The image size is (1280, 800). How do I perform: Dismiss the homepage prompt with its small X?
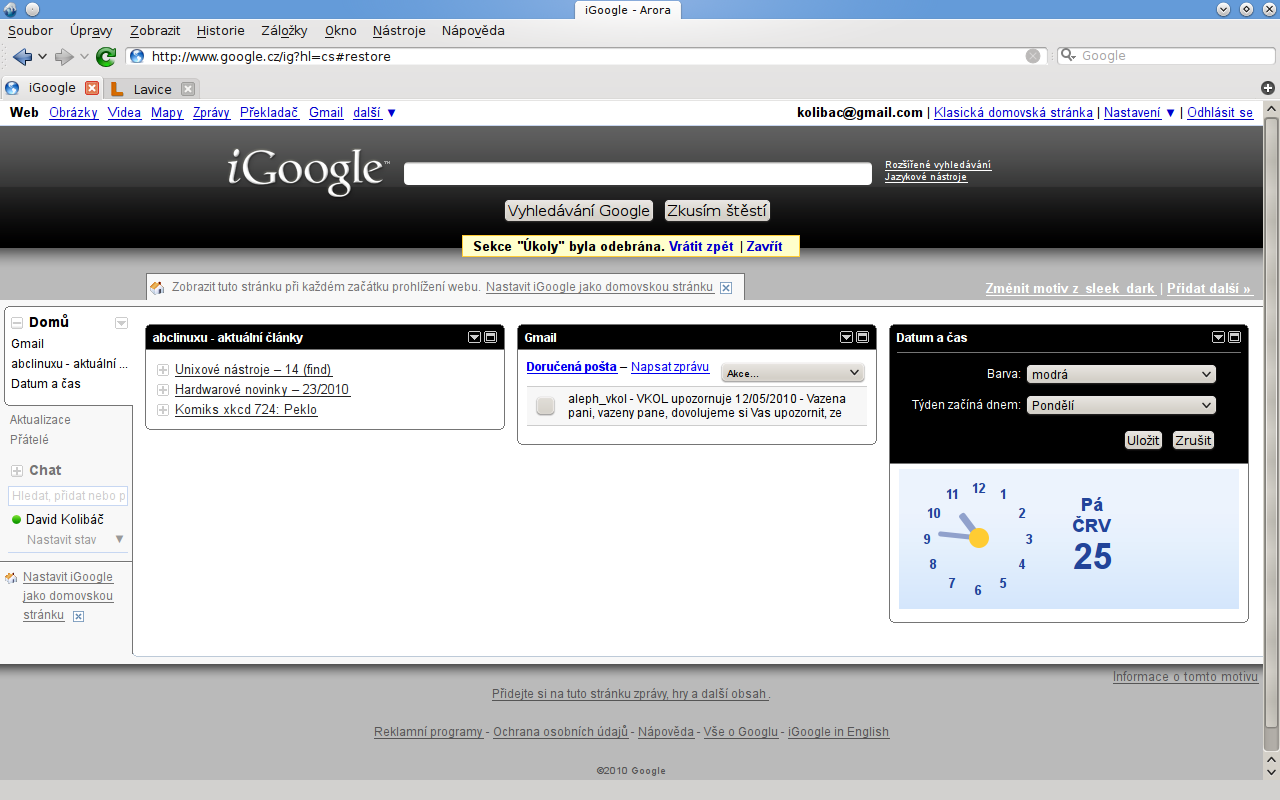726,288
